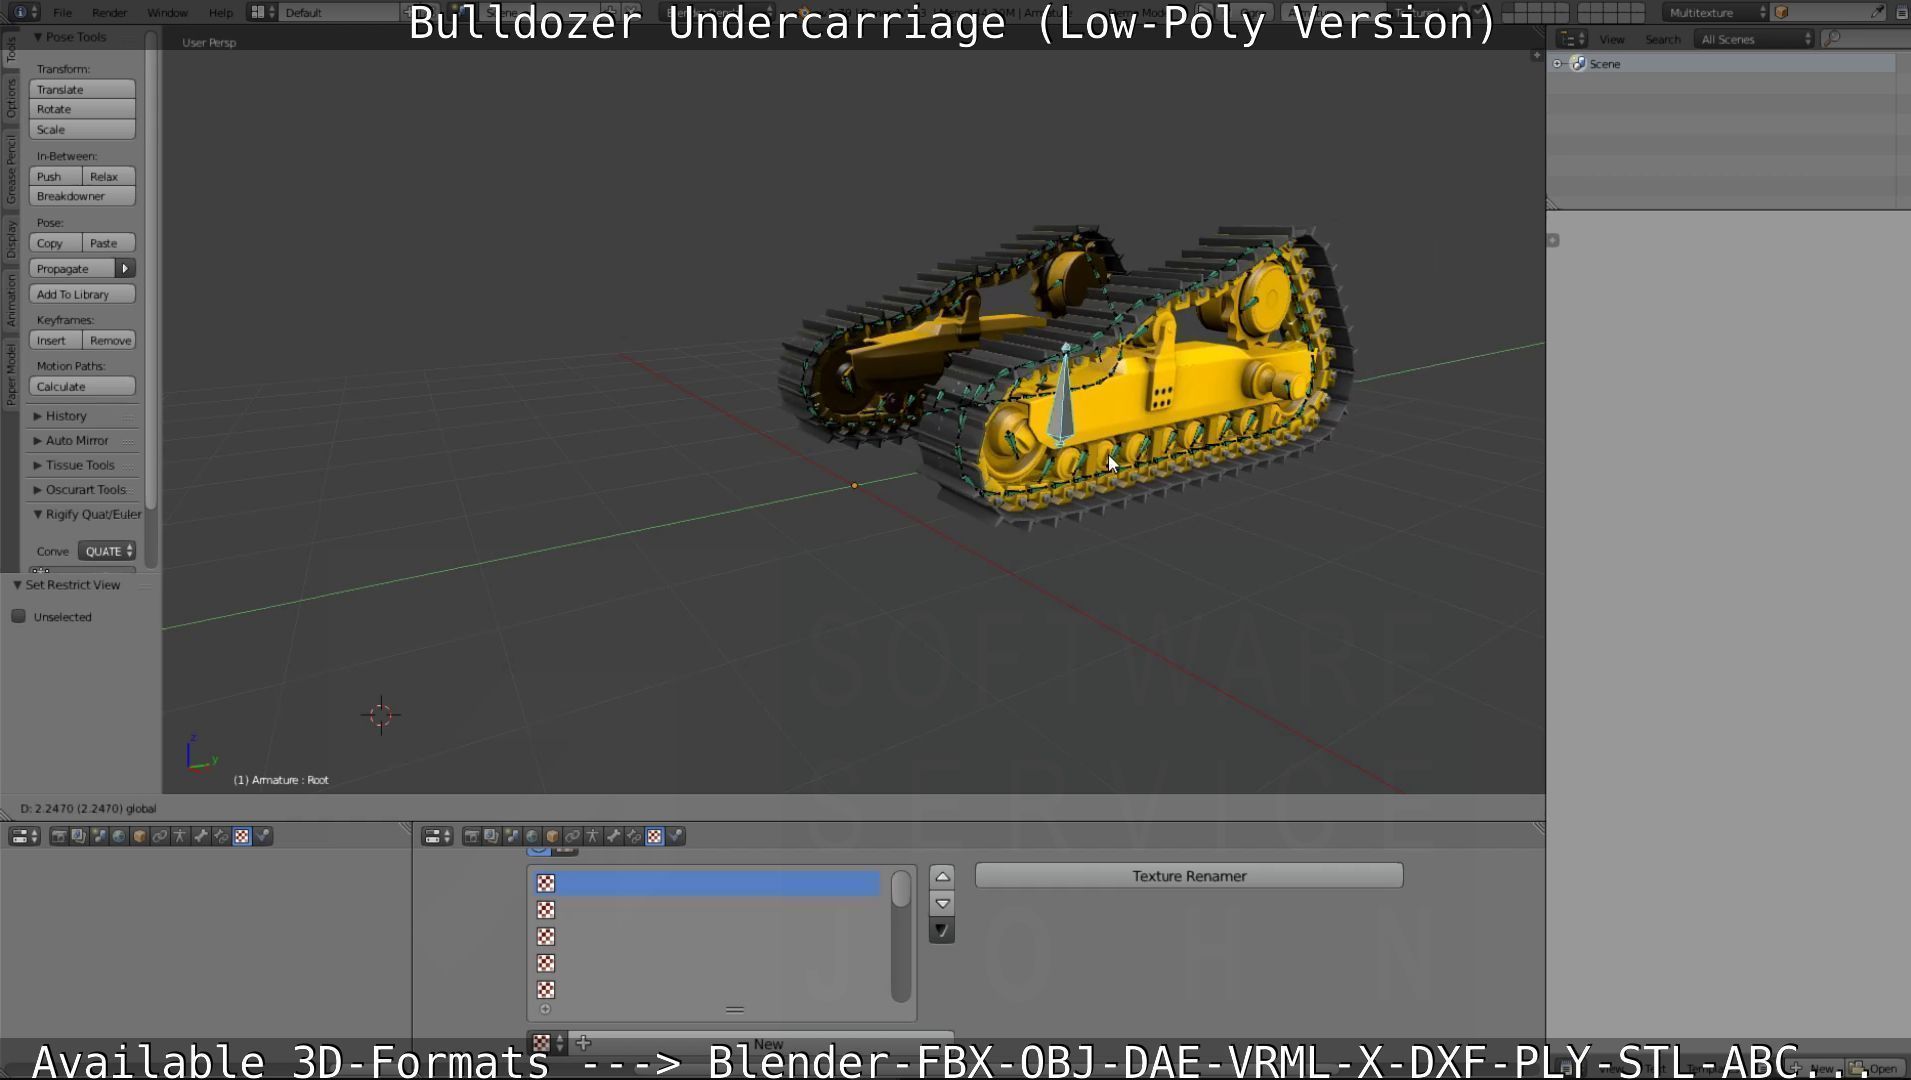1911x1080 pixels.
Task: Click the Rotate button
Action: pyautogui.click(x=82, y=110)
